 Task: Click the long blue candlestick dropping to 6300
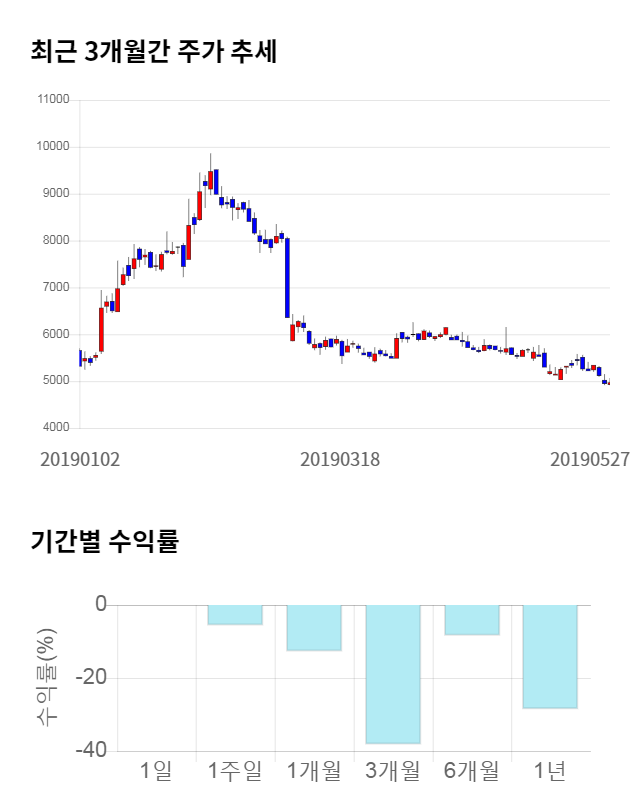click(287, 278)
